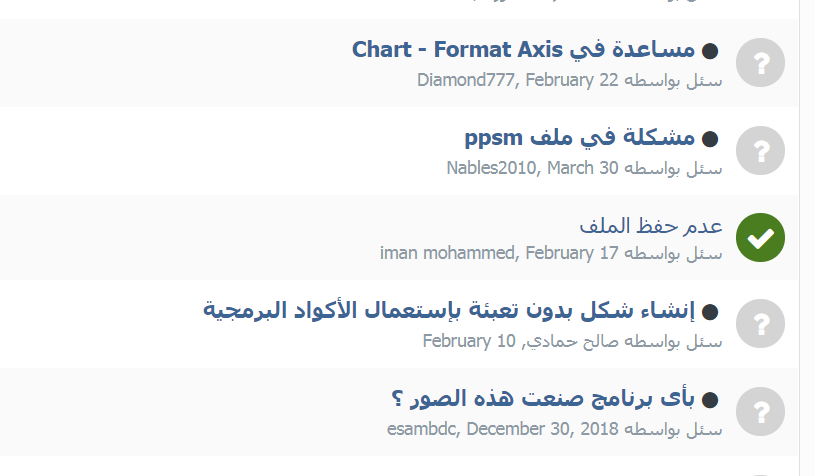815x476 pixels.
Task: Open Diamond777 user profile
Action: 465,80
